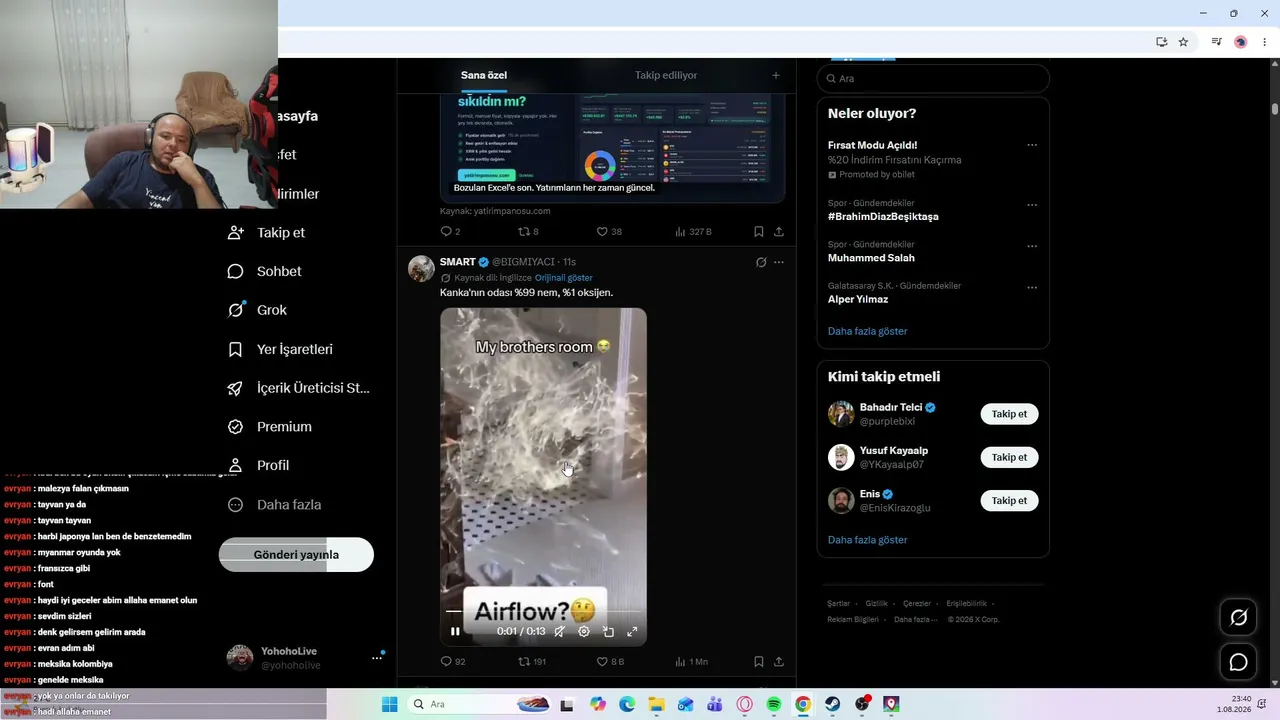
Task: Open Grok from the left sidebar
Action: pos(257,310)
